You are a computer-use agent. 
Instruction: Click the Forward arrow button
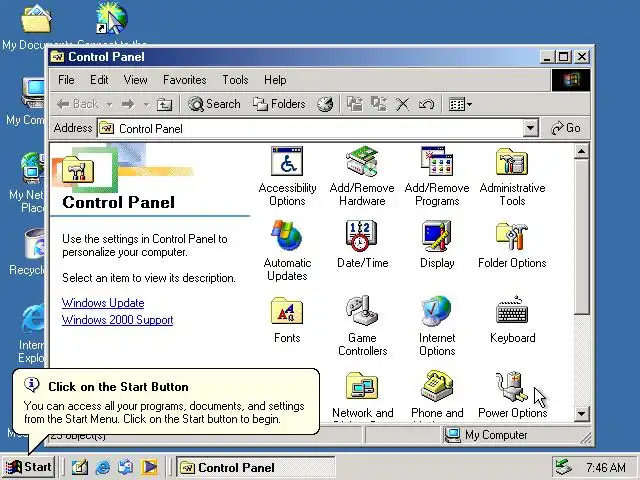point(128,104)
